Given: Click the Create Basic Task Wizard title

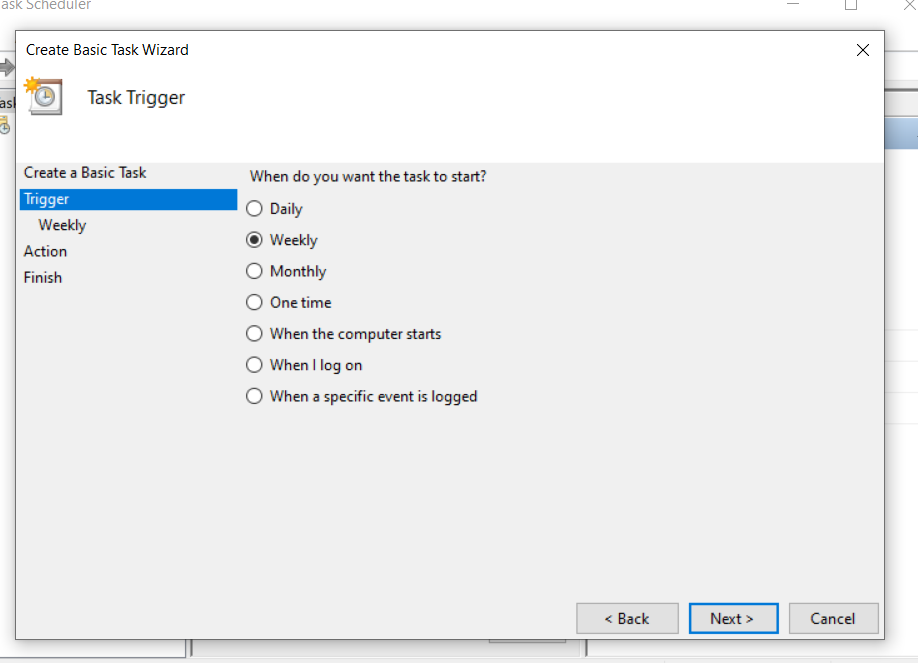Looking at the screenshot, I should point(107,50).
